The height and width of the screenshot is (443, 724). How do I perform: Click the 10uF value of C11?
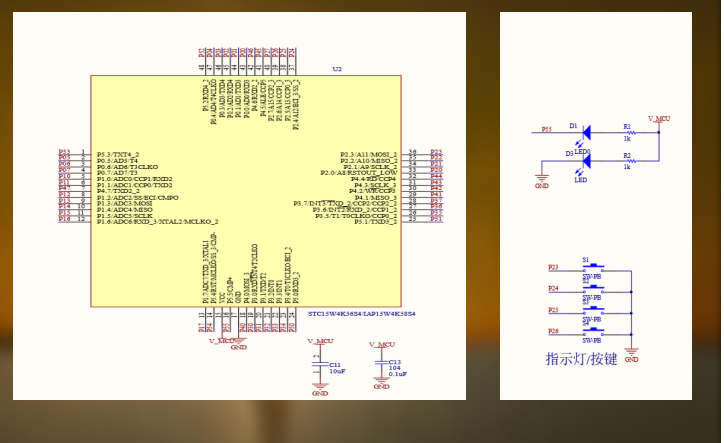tap(337, 371)
